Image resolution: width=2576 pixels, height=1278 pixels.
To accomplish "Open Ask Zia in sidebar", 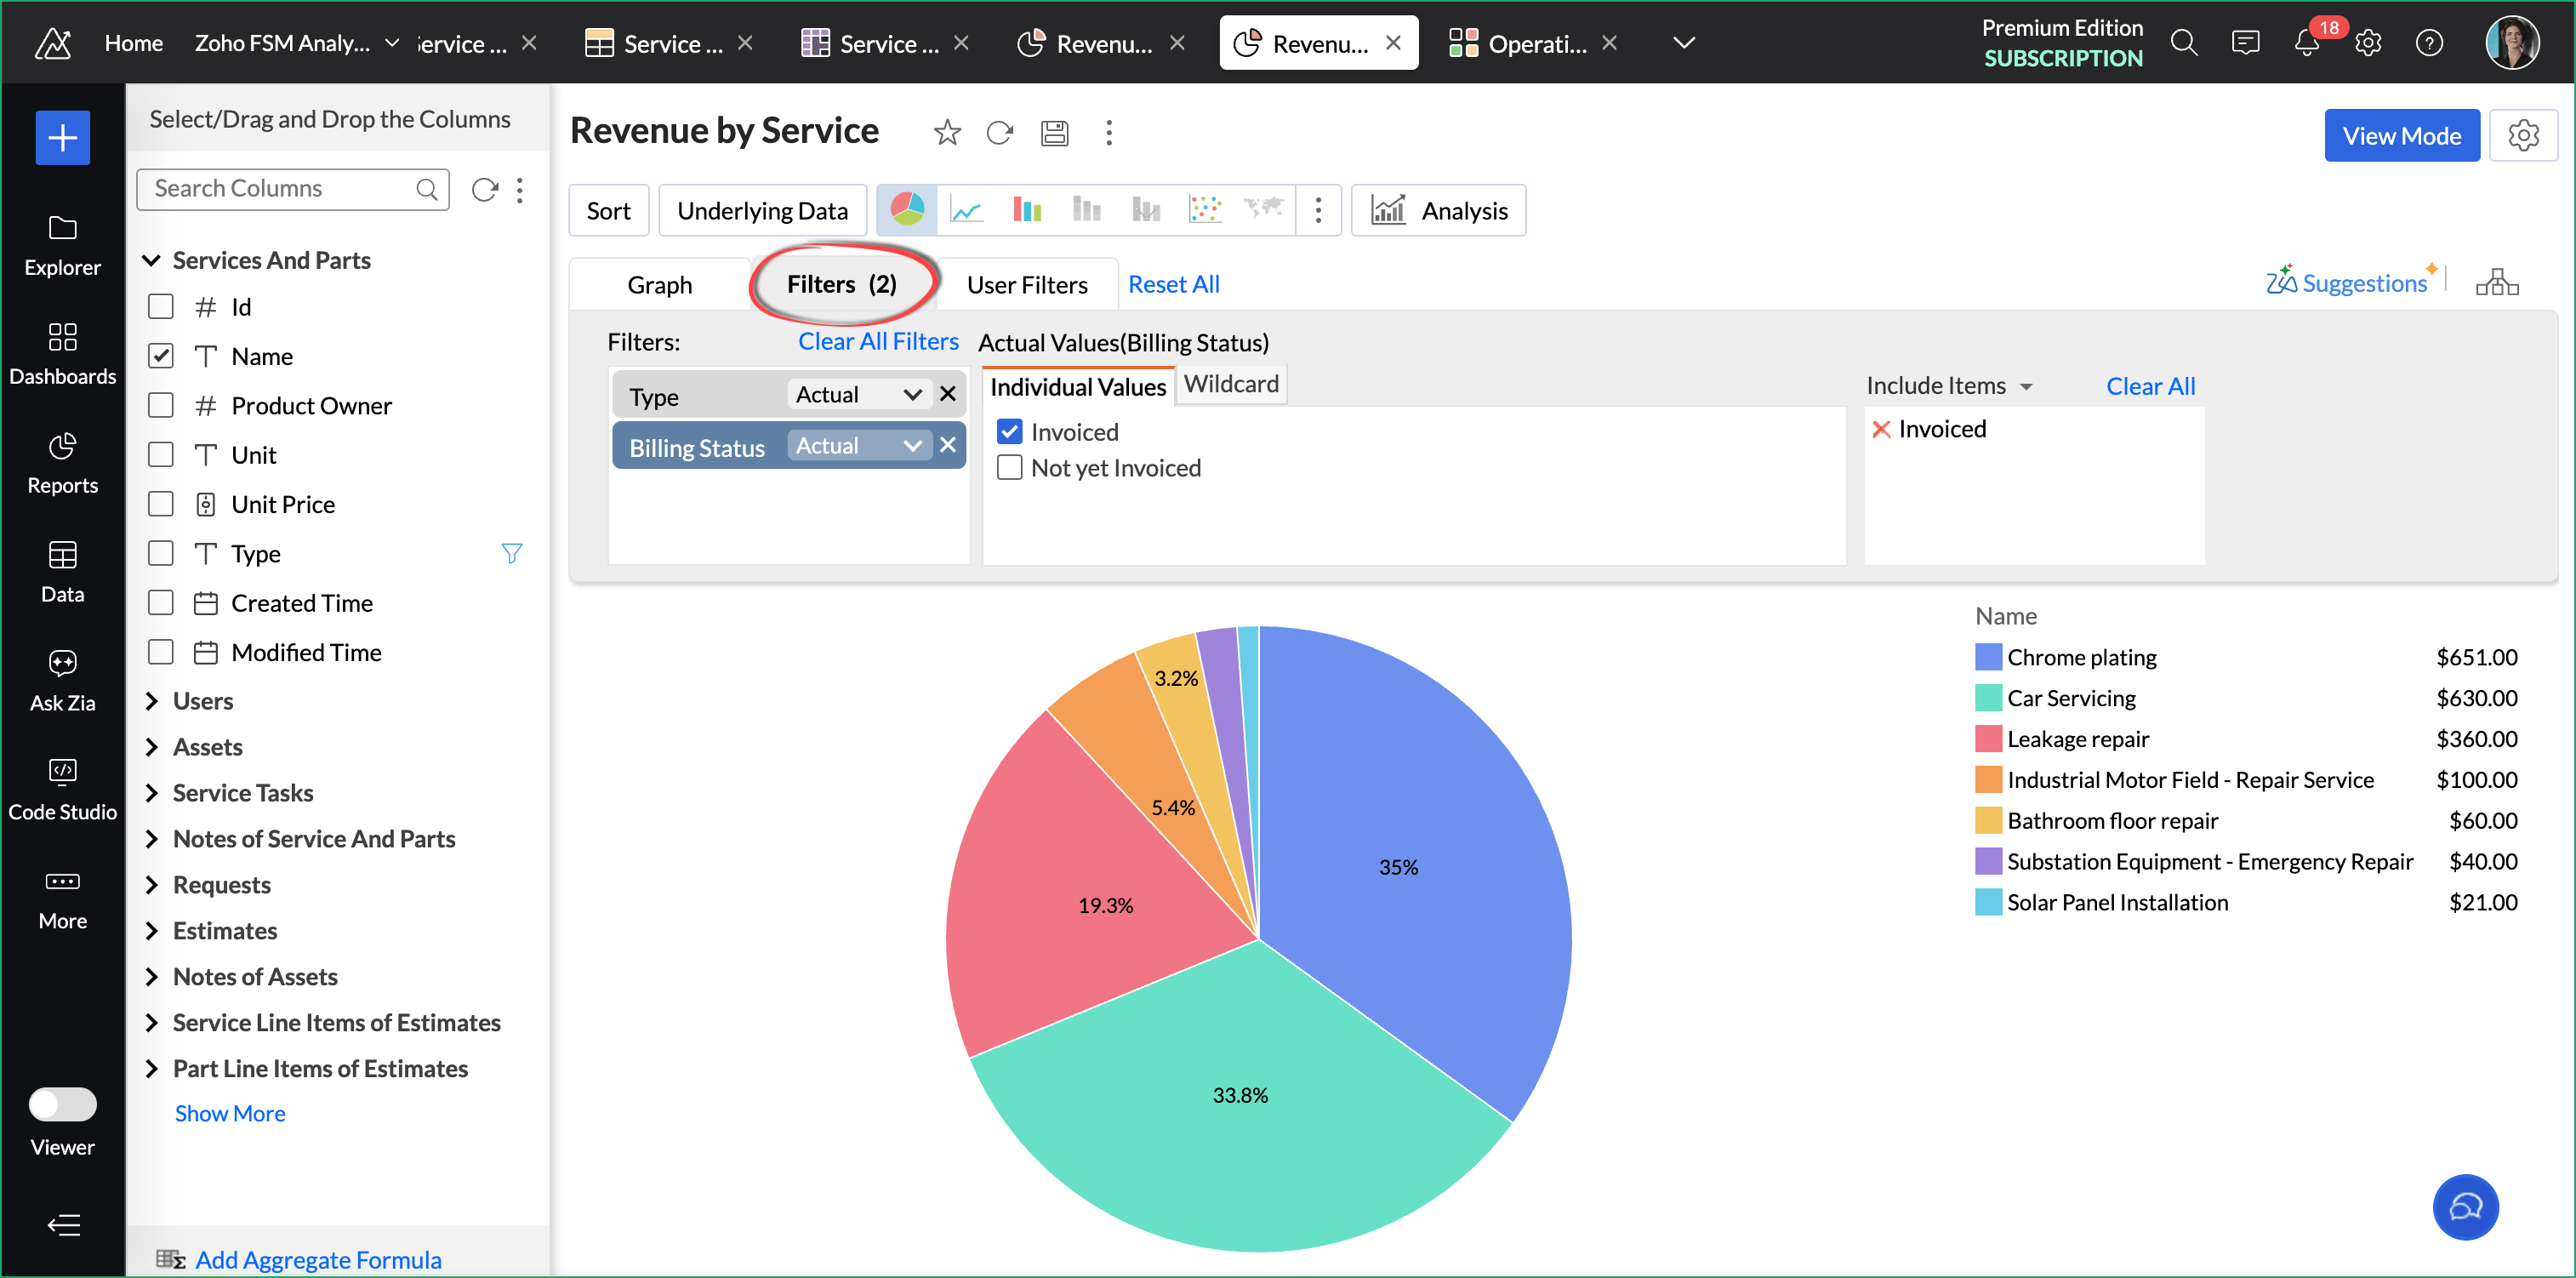I will pyautogui.click(x=62, y=680).
